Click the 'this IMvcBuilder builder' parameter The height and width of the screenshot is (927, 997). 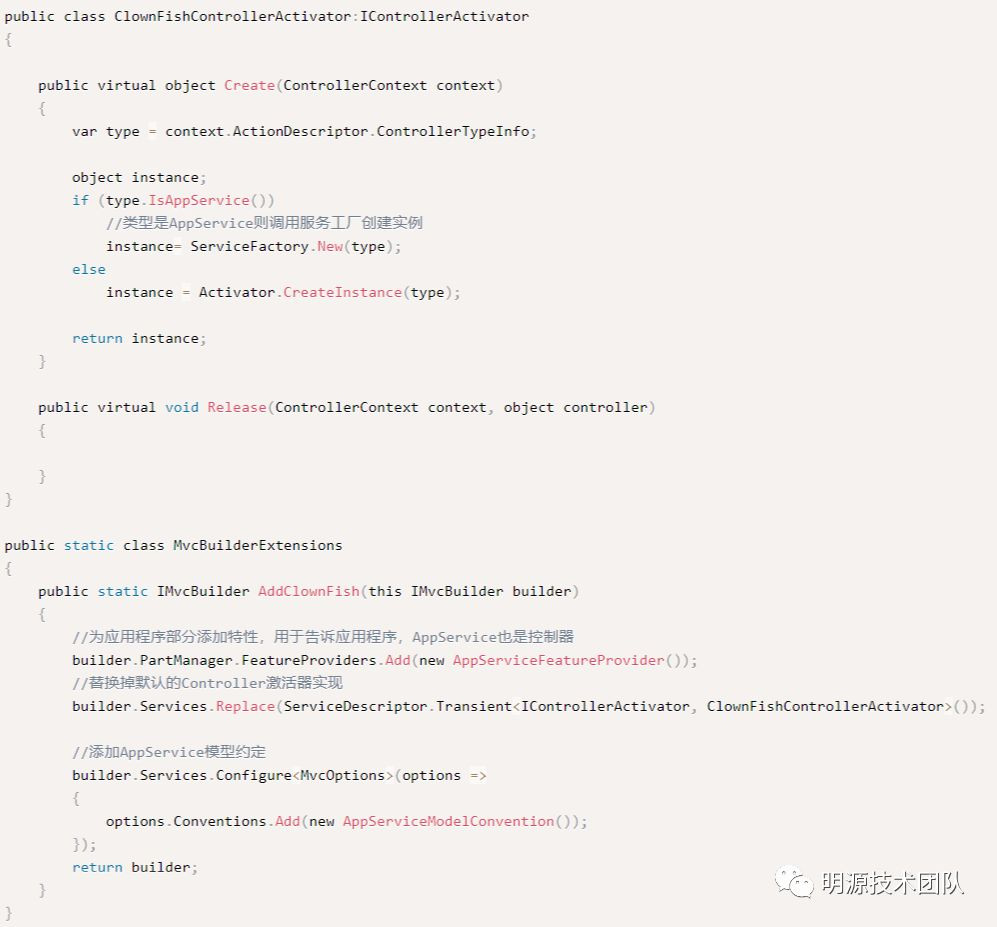click(x=470, y=591)
